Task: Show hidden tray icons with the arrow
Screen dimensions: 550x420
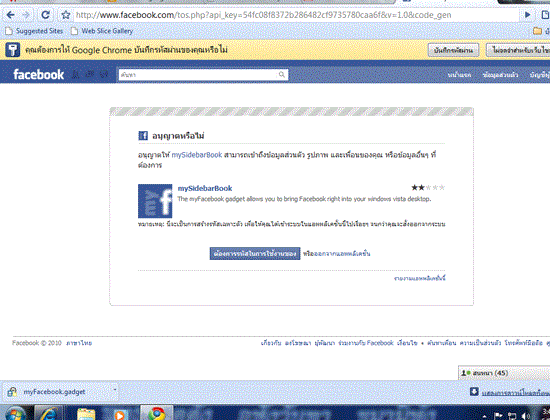Action: [x=484, y=416]
